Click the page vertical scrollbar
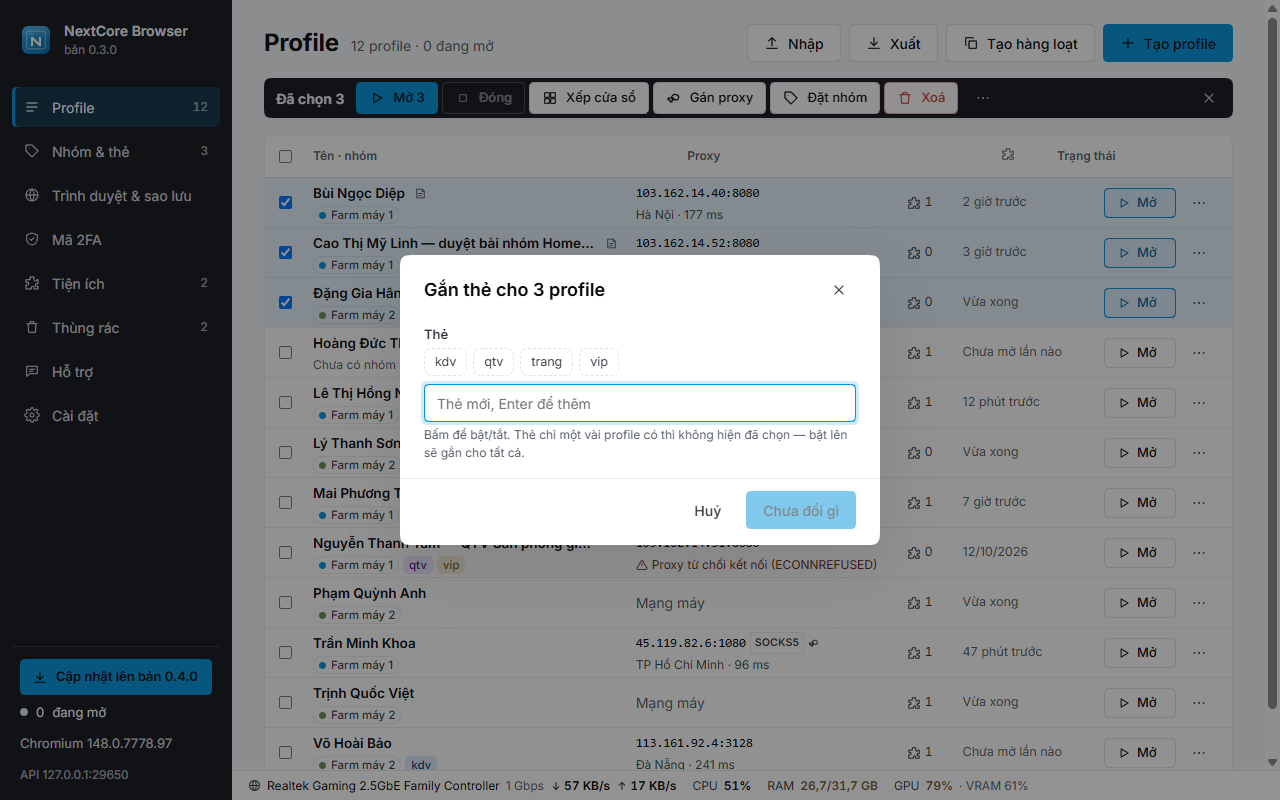 (1272, 365)
